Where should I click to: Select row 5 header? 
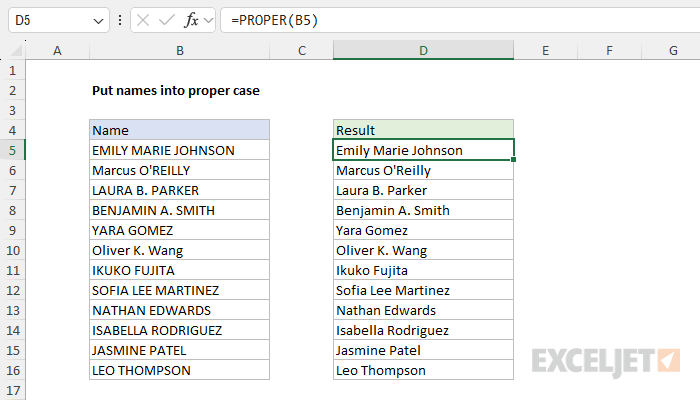point(12,150)
